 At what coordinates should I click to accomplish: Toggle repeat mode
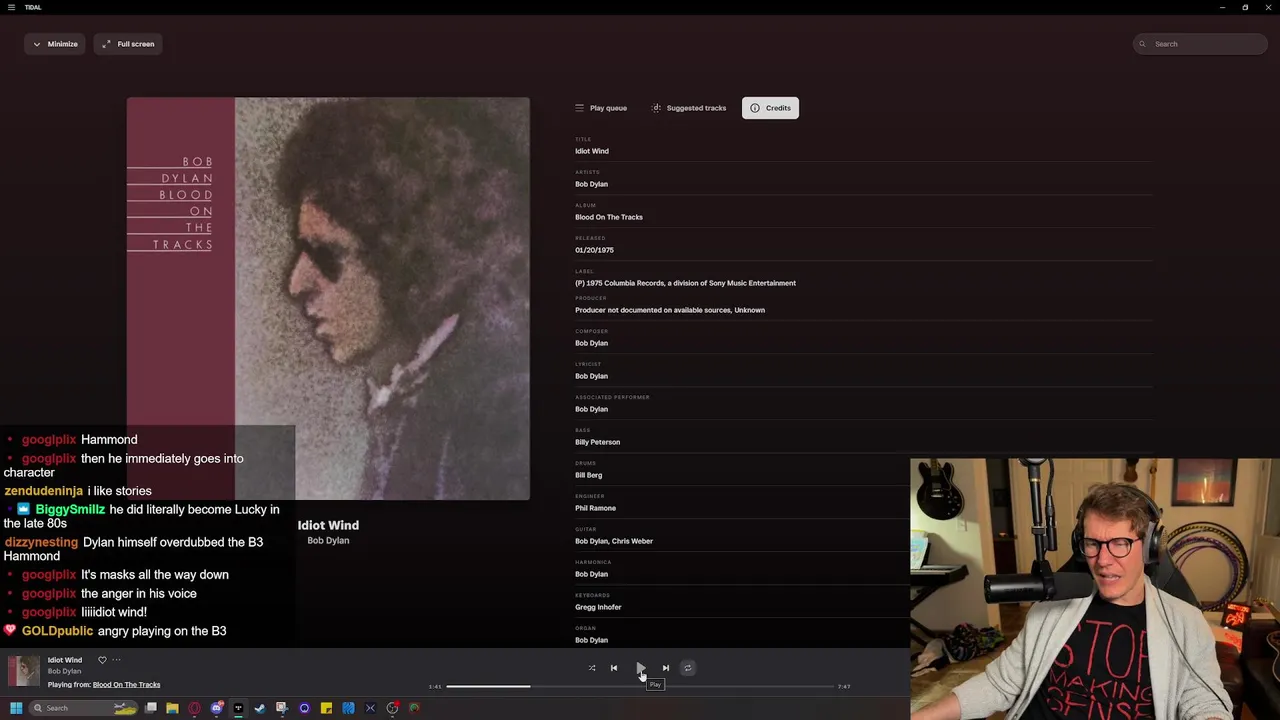point(688,668)
